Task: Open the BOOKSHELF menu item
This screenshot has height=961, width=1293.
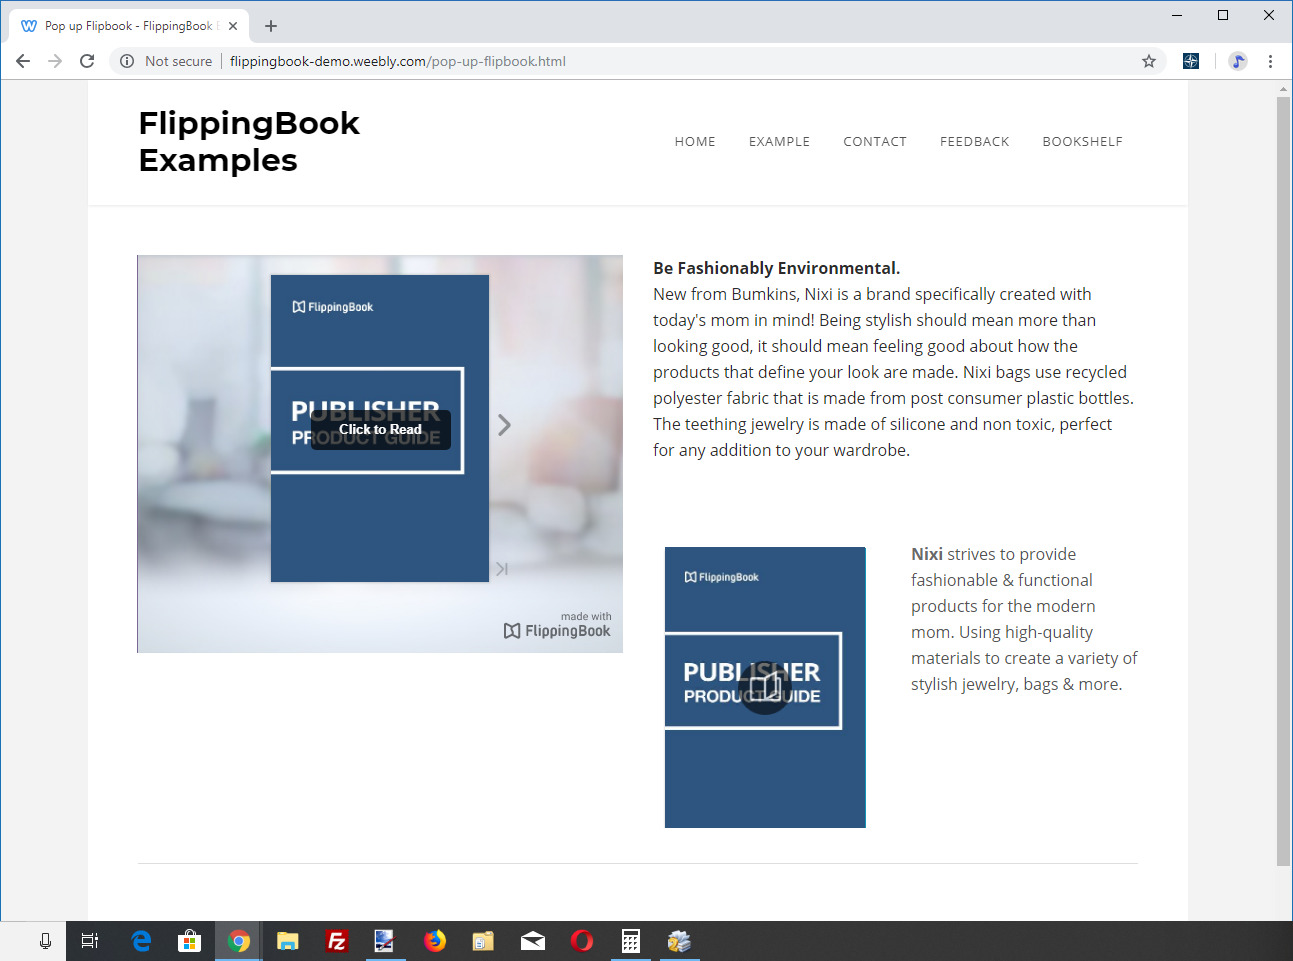Action: [x=1082, y=142]
